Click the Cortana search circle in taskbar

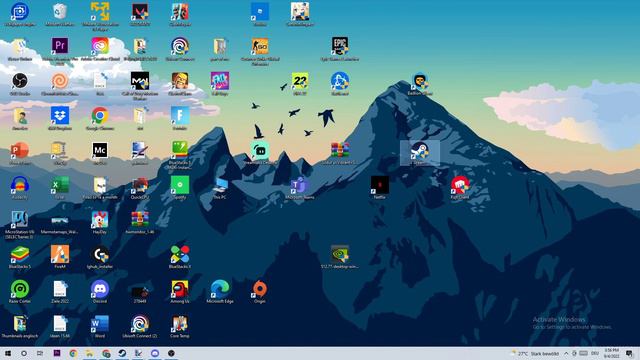(x=24, y=353)
